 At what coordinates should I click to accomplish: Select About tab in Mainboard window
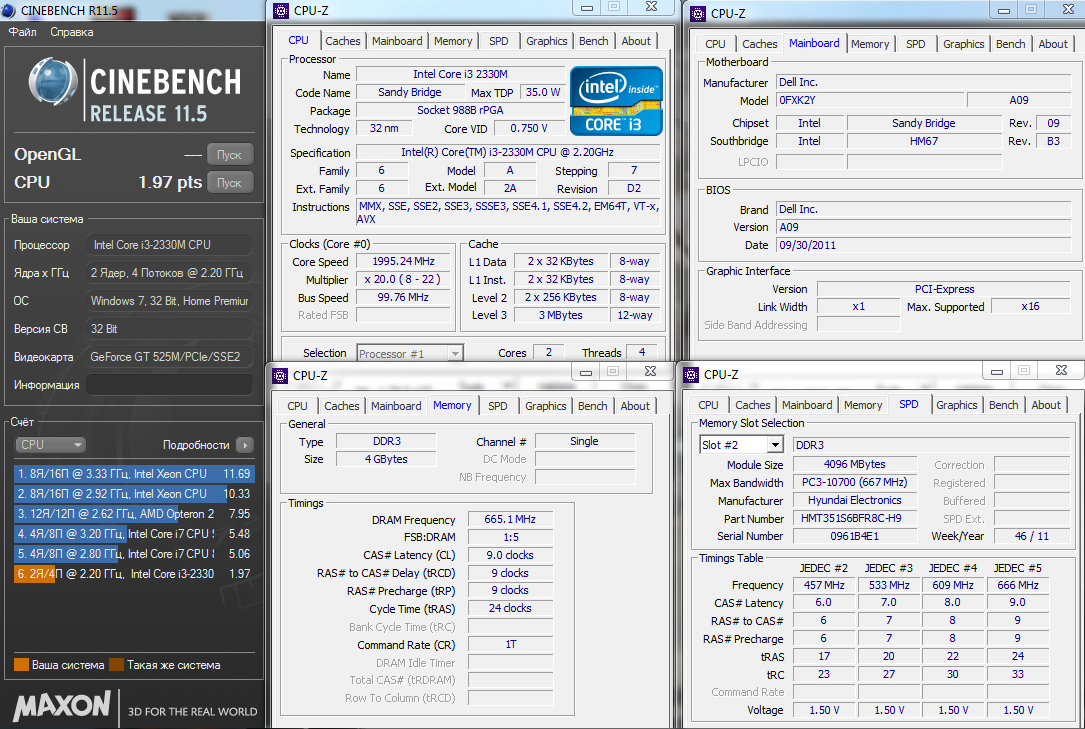(1052, 44)
